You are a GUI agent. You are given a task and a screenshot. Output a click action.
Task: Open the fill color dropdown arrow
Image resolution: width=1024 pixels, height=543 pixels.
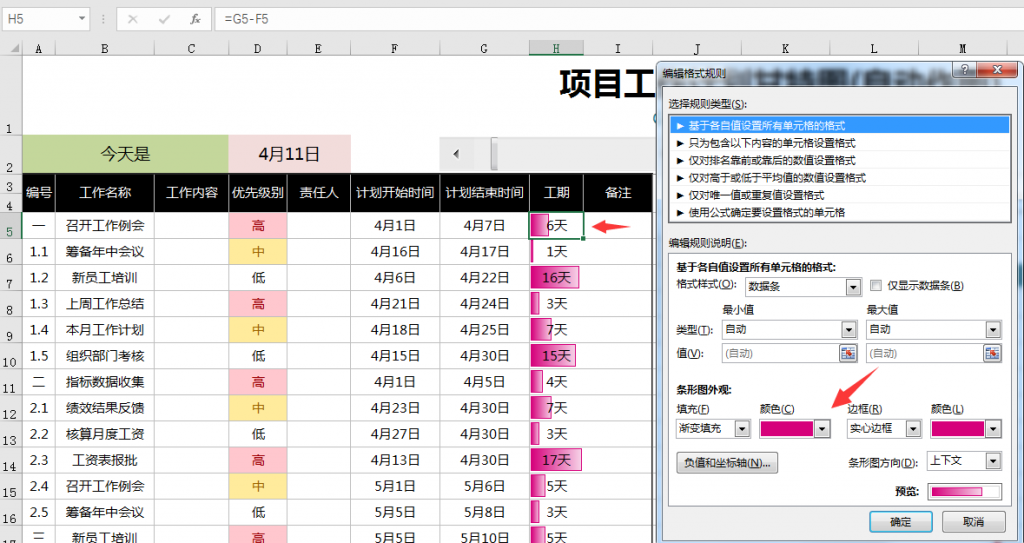[822, 429]
